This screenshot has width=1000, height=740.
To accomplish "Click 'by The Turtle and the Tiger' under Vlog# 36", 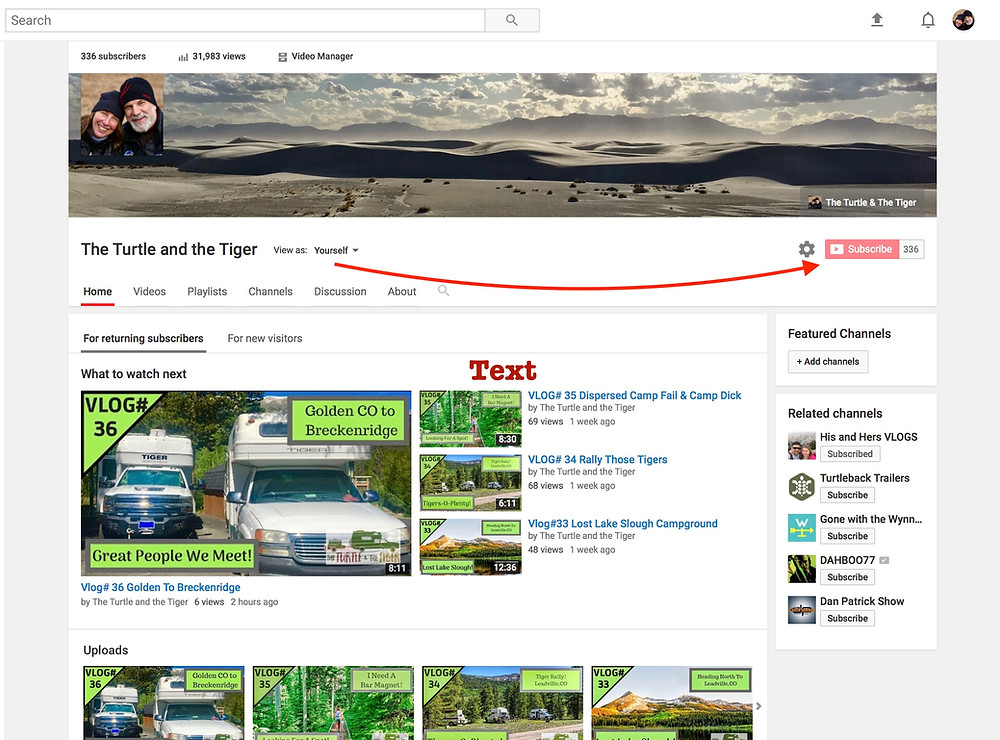I will pyautogui.click(x=135, y=602).
